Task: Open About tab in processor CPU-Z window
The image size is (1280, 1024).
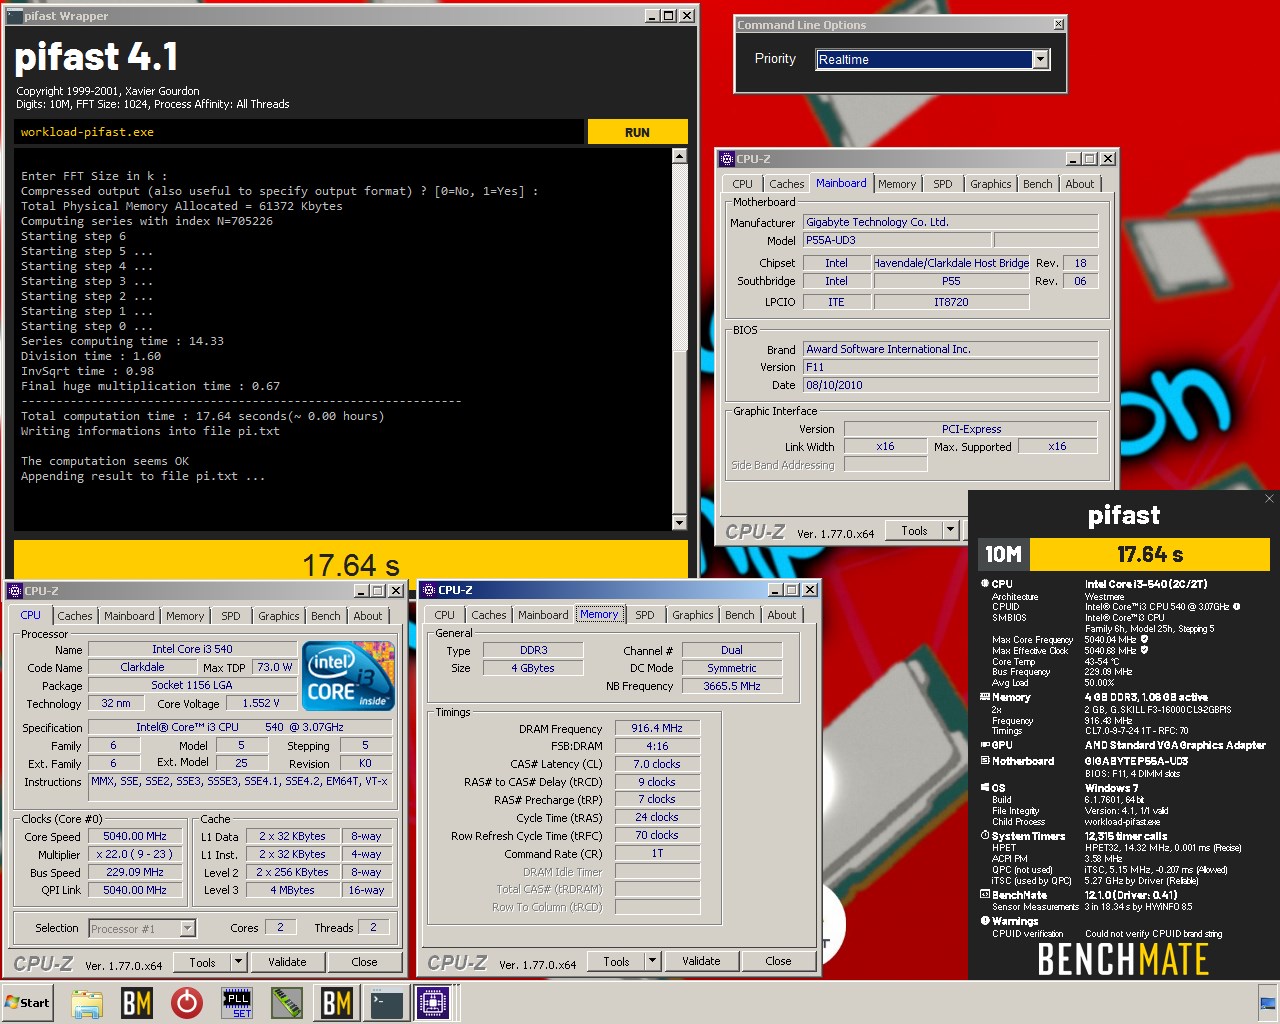Action: tap(368, 616)
